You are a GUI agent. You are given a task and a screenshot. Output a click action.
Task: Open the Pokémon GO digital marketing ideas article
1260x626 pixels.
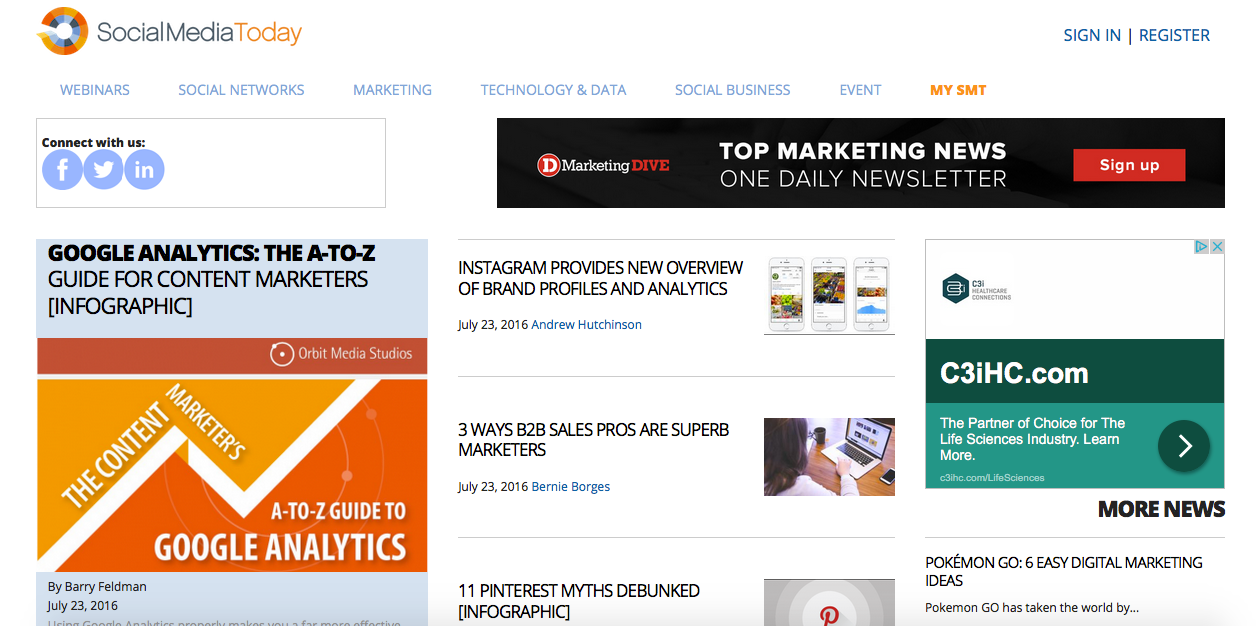[1064, 571]
